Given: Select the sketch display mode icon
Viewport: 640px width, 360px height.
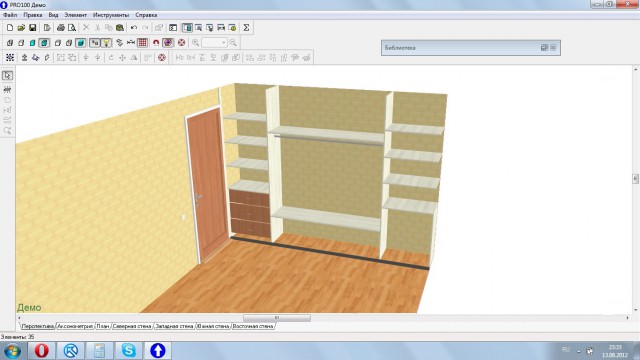Looking at the screenshot, I should [x=21, y=42].
